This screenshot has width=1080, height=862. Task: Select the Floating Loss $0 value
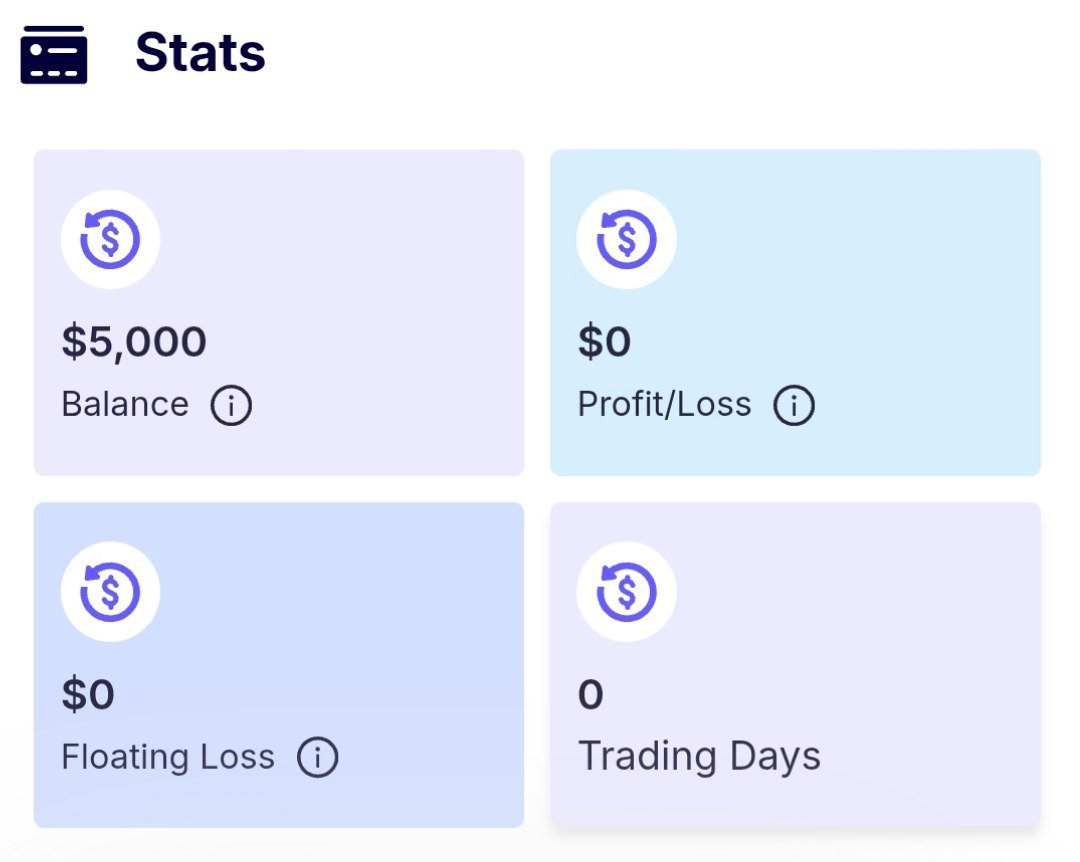coord(88,694)
